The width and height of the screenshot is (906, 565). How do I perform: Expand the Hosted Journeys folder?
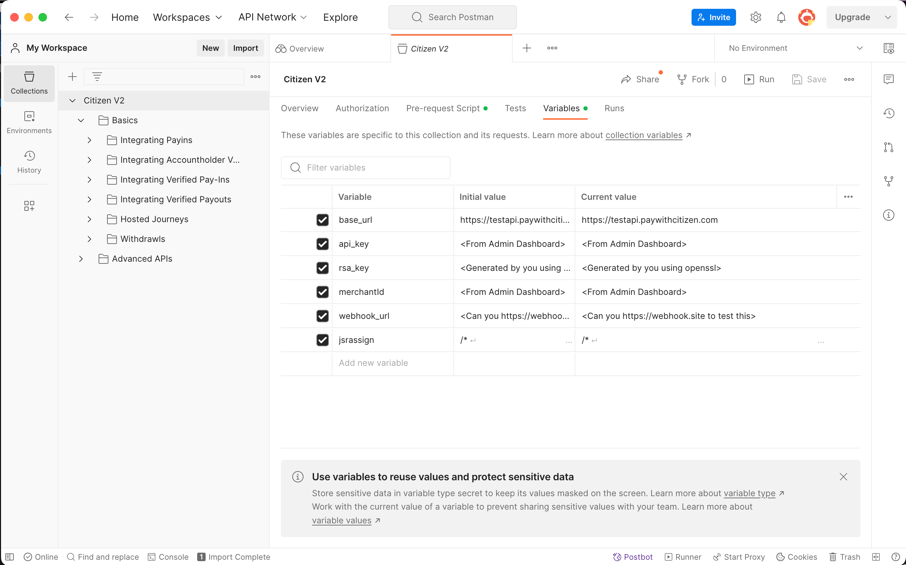(x=90, y=219)
